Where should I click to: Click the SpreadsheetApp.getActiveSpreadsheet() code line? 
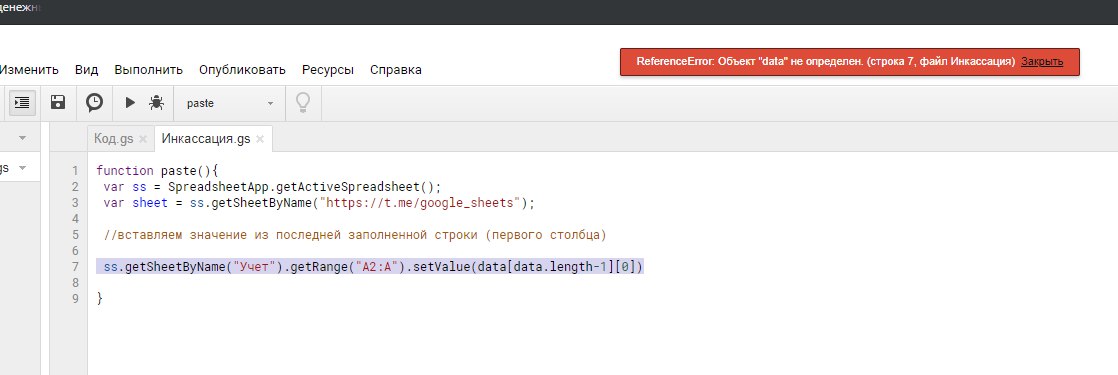272,187
